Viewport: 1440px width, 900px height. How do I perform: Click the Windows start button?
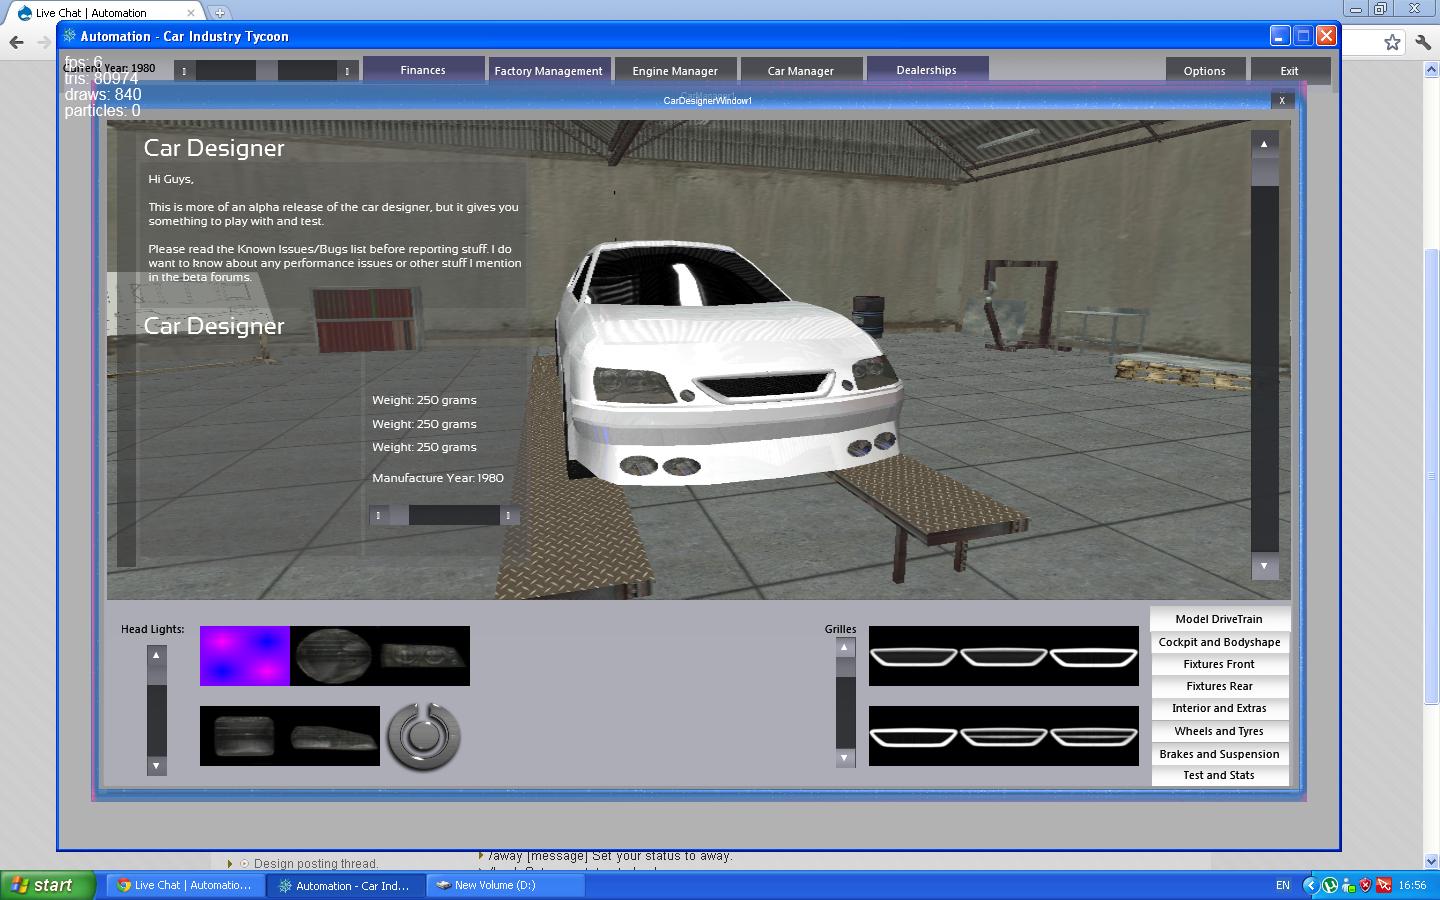[48, 885]
